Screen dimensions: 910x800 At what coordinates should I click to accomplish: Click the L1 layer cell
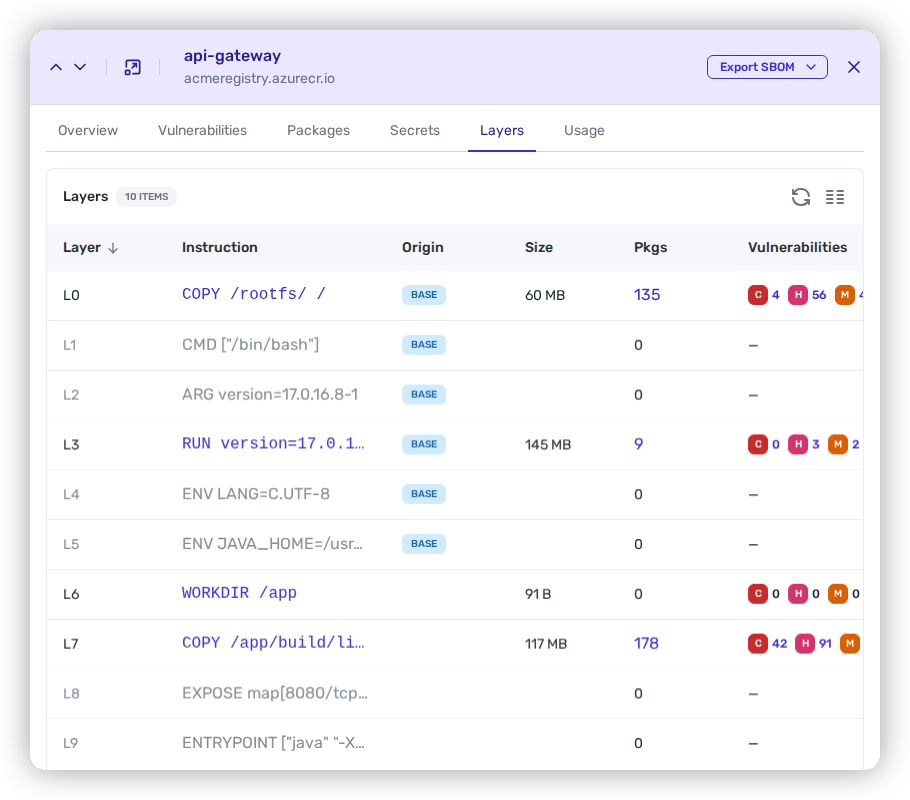point(70,345)
